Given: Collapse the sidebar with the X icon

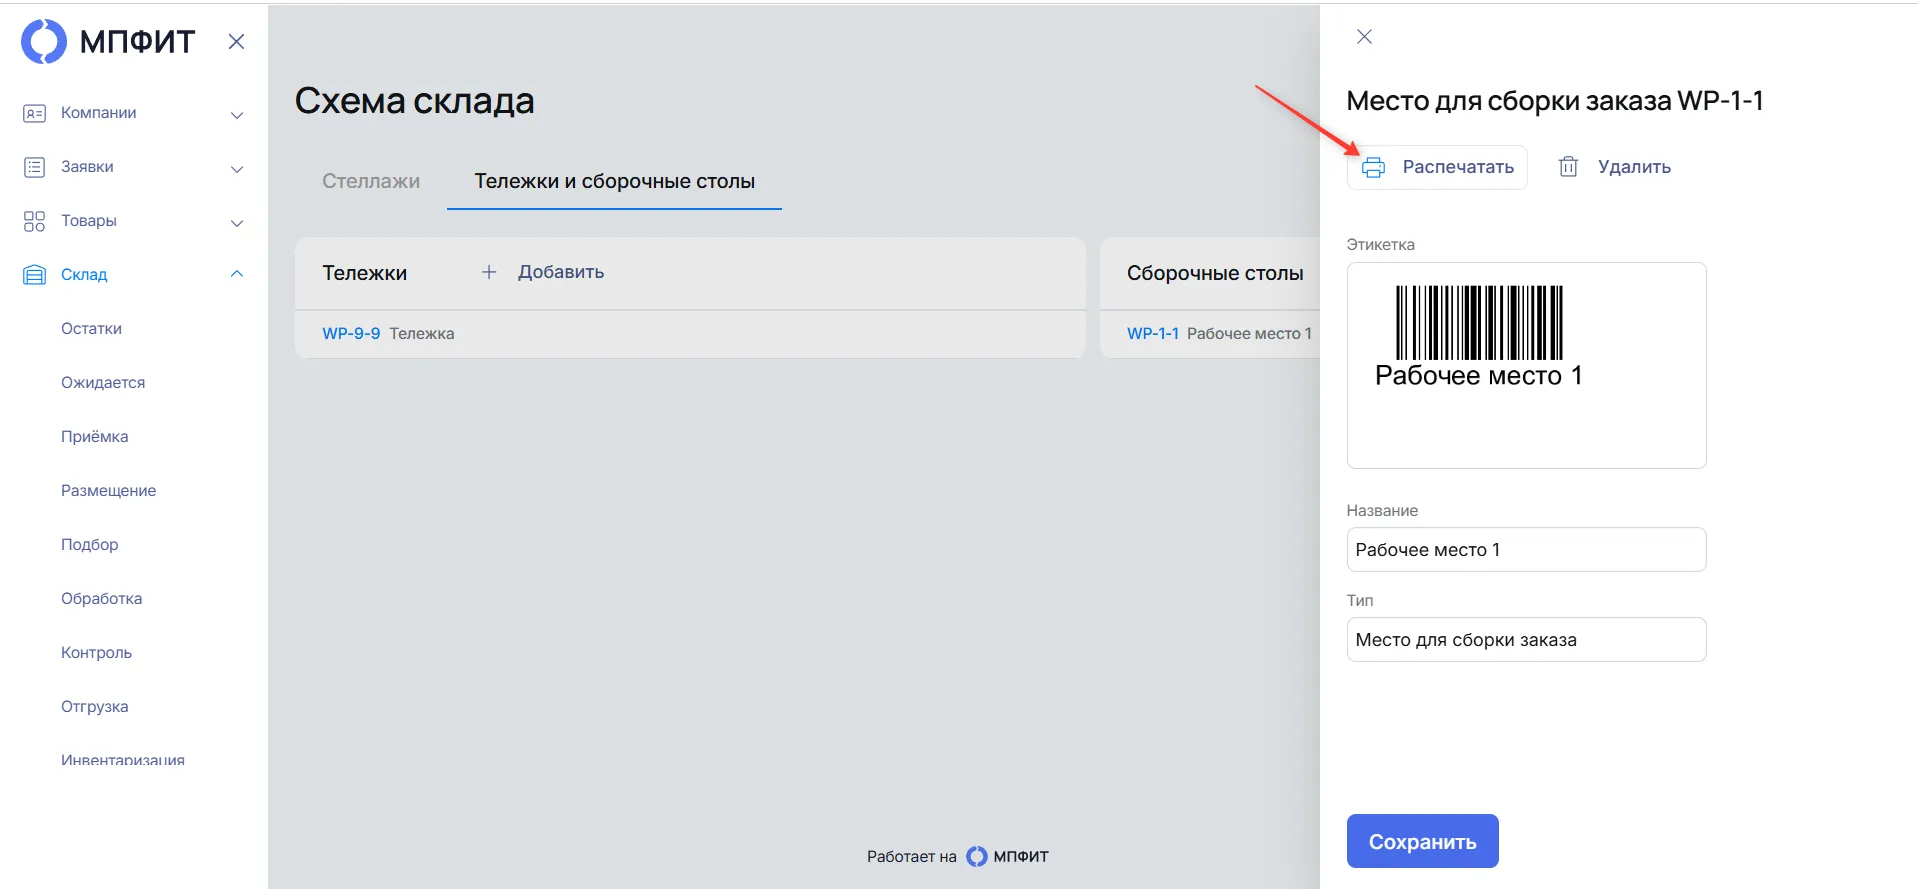Looking at the screenshot, I should [236, 42].
